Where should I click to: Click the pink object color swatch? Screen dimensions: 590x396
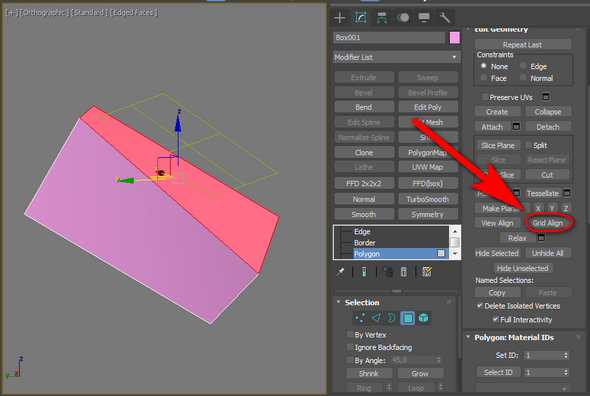[455, 38]
